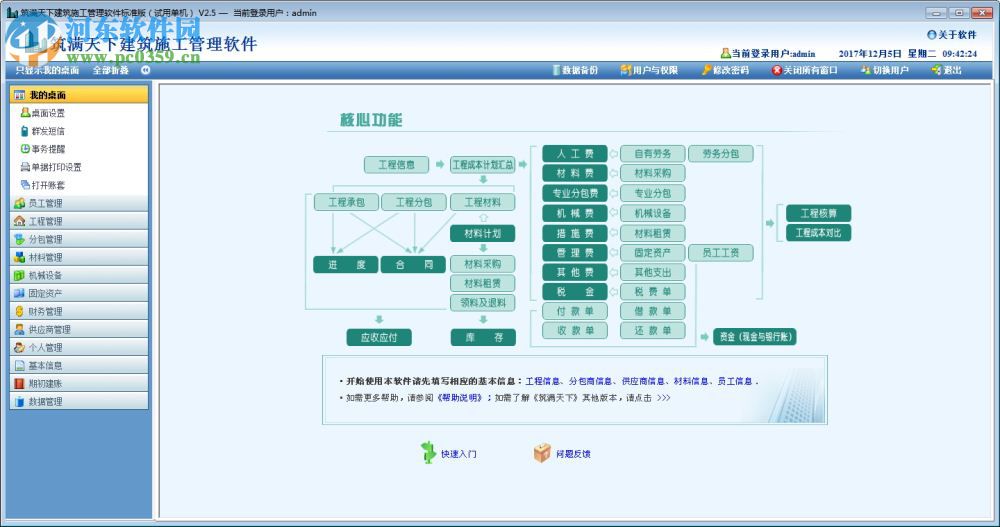Click 切换用户 in toolbar
Viewport: 1000px width, 527px height.
point(885,70)
